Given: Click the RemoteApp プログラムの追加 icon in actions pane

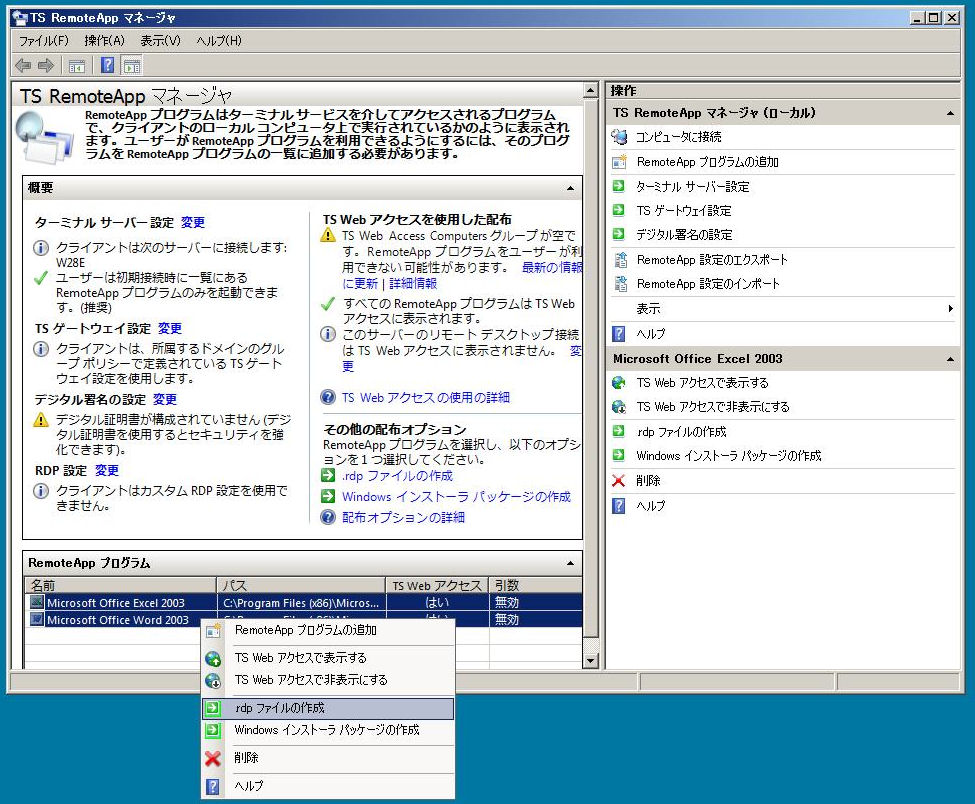Looking at the screenshot, I should pos(619,162).
